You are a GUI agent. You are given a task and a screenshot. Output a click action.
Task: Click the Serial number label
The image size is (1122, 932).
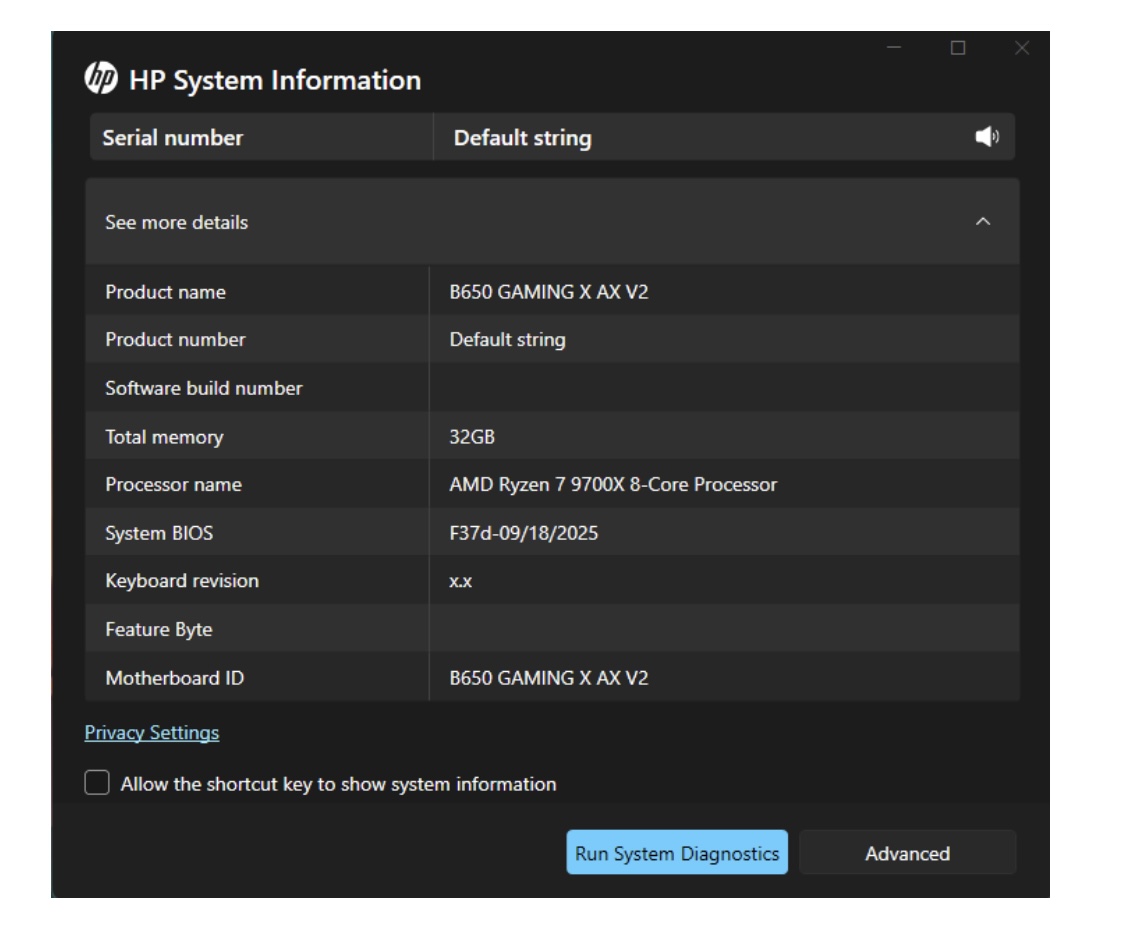(x=172, y=137)
